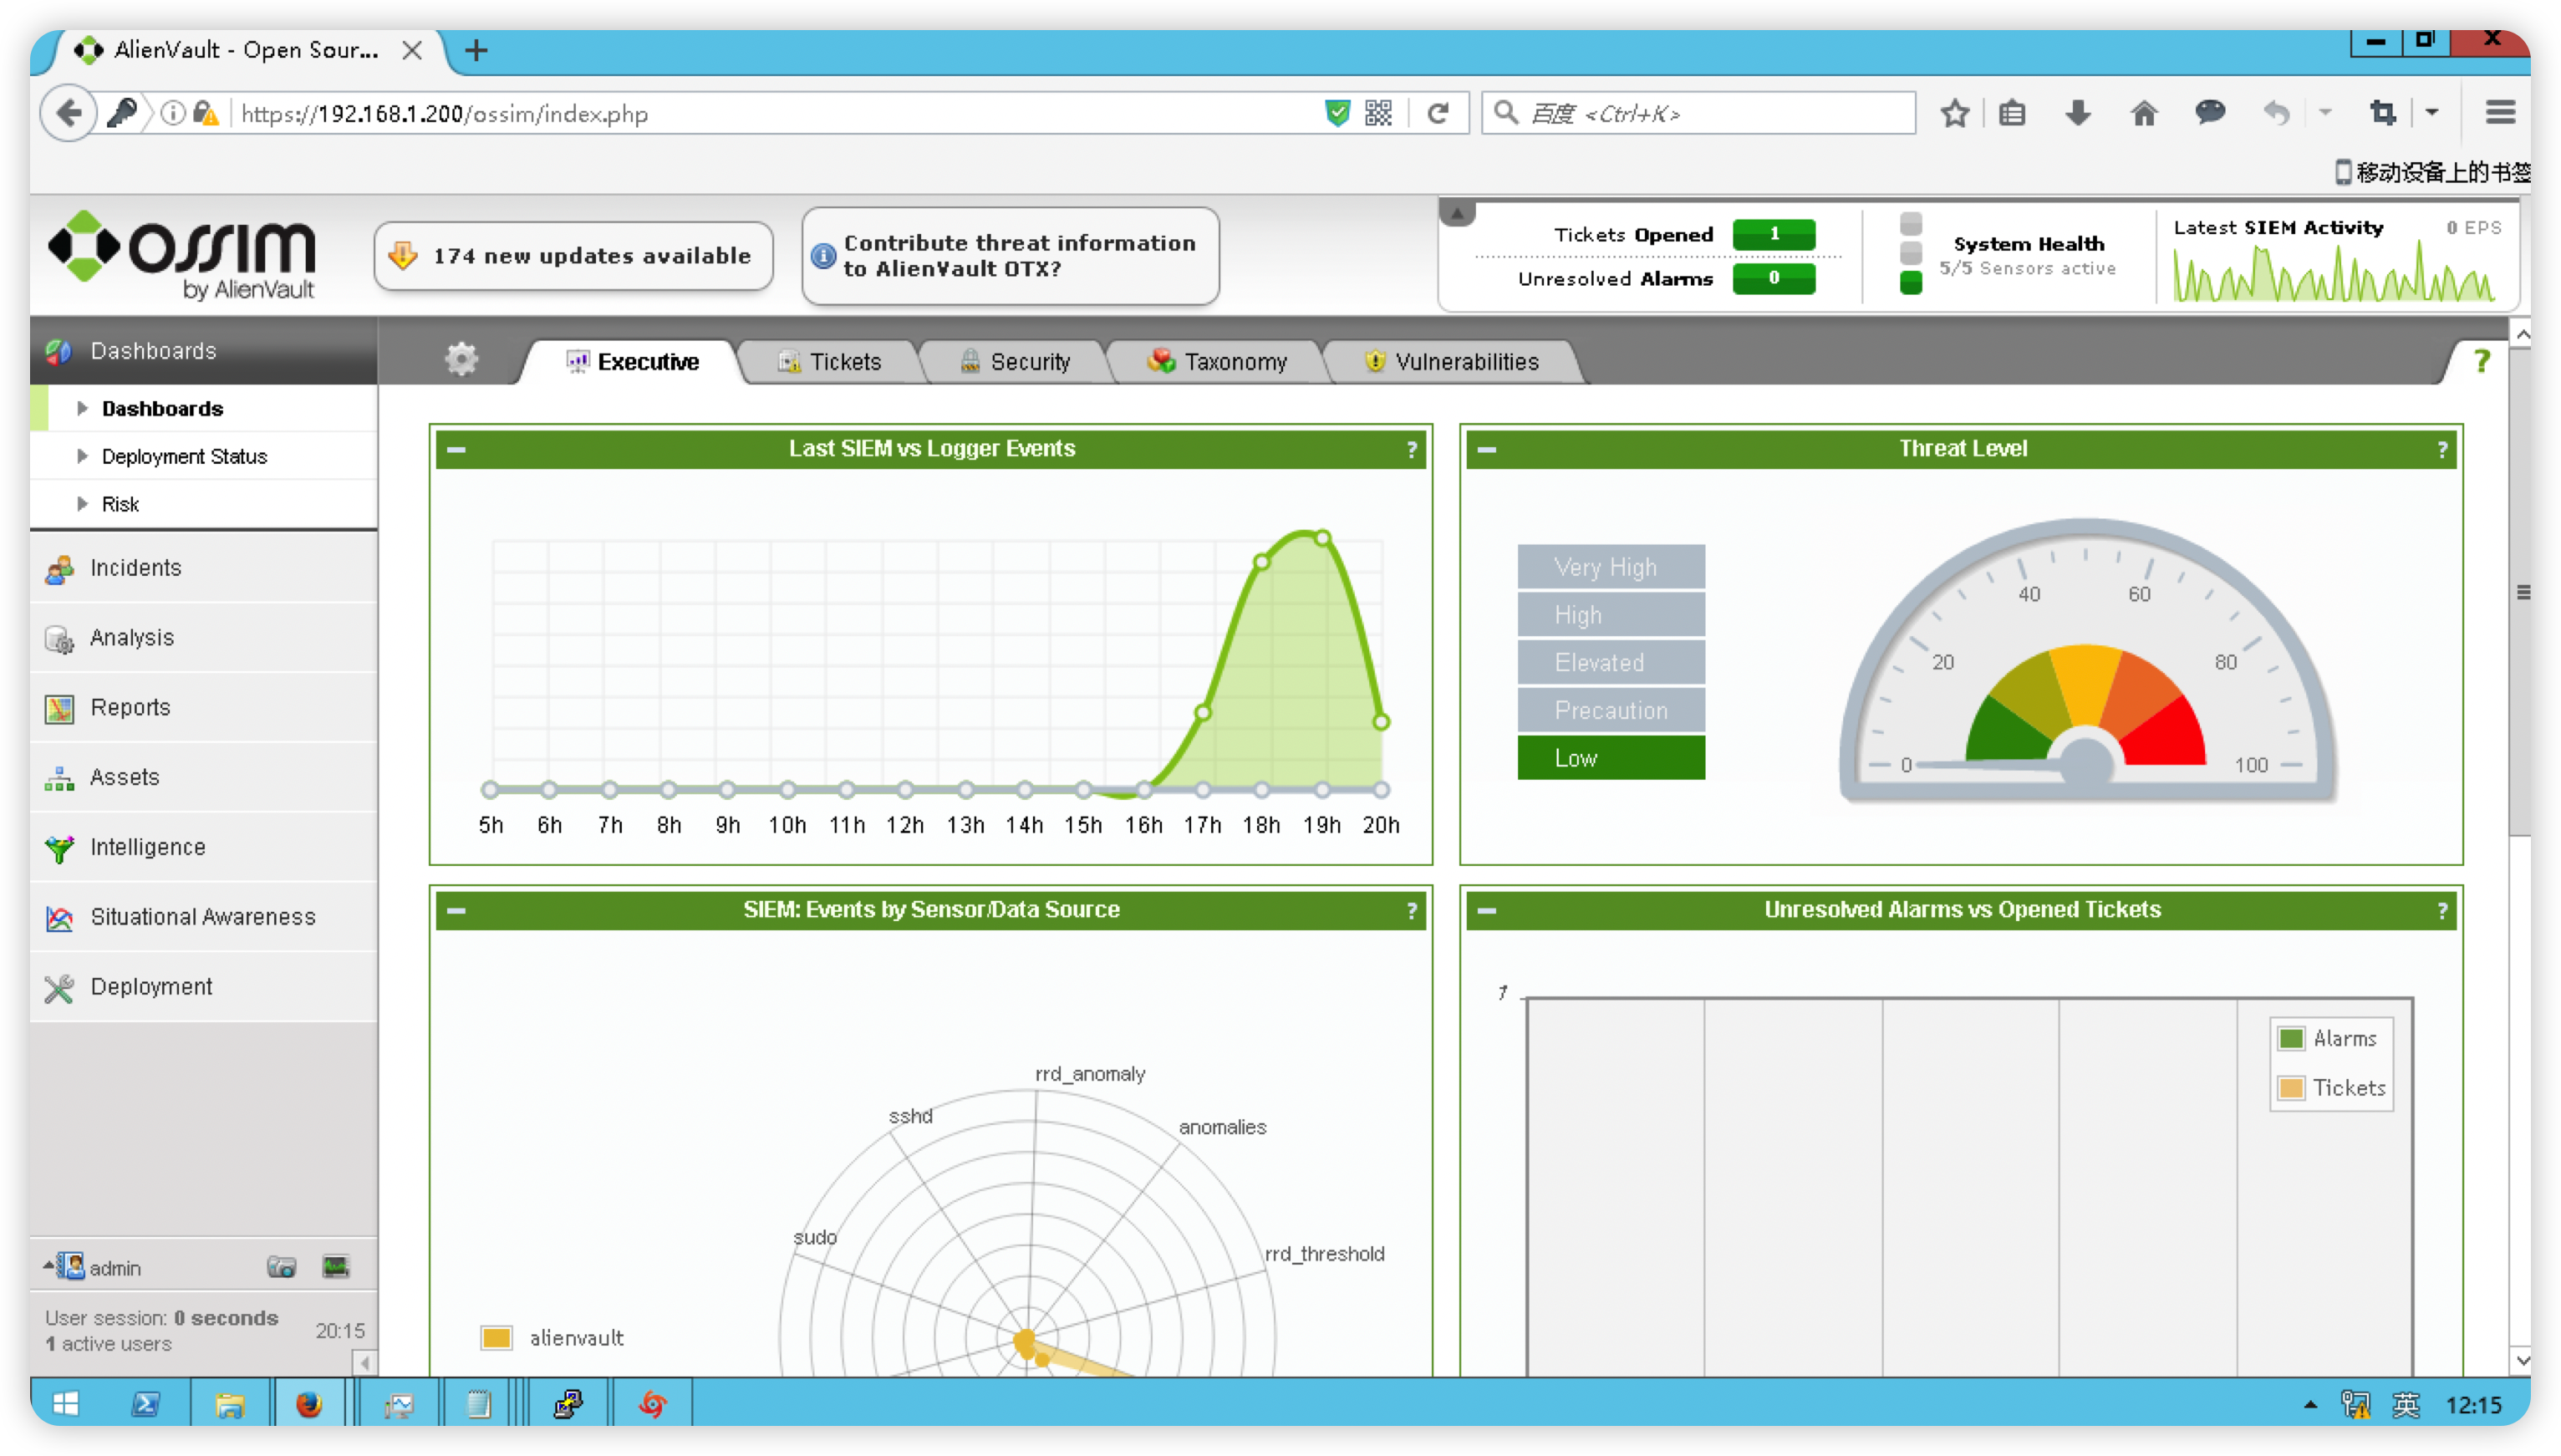Click the Low threat level indicator

pyautogui.click(x=1610, y=758)
